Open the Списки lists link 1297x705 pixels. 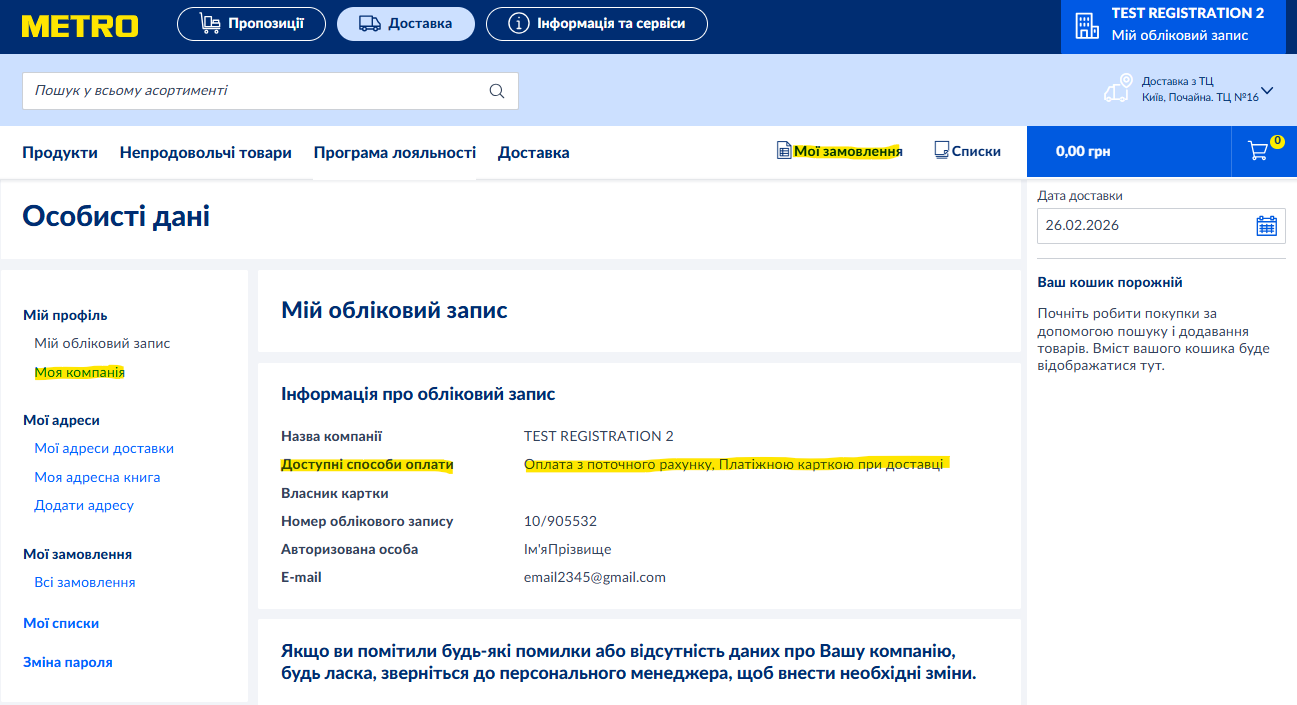pos(976,151)
